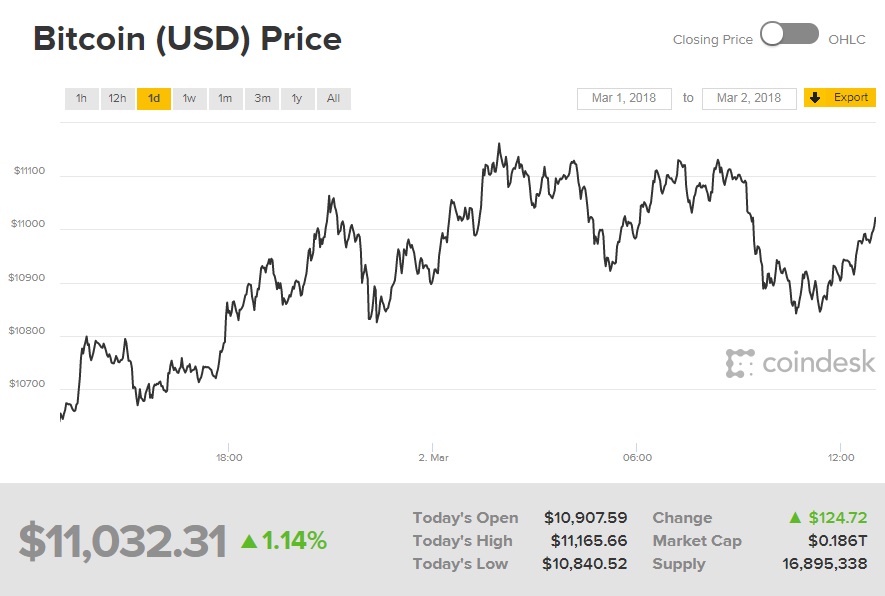Click the price line near the chart peak
Viewport: 885px width, 596px height.
pyautogui.click(x=499, y=146)
